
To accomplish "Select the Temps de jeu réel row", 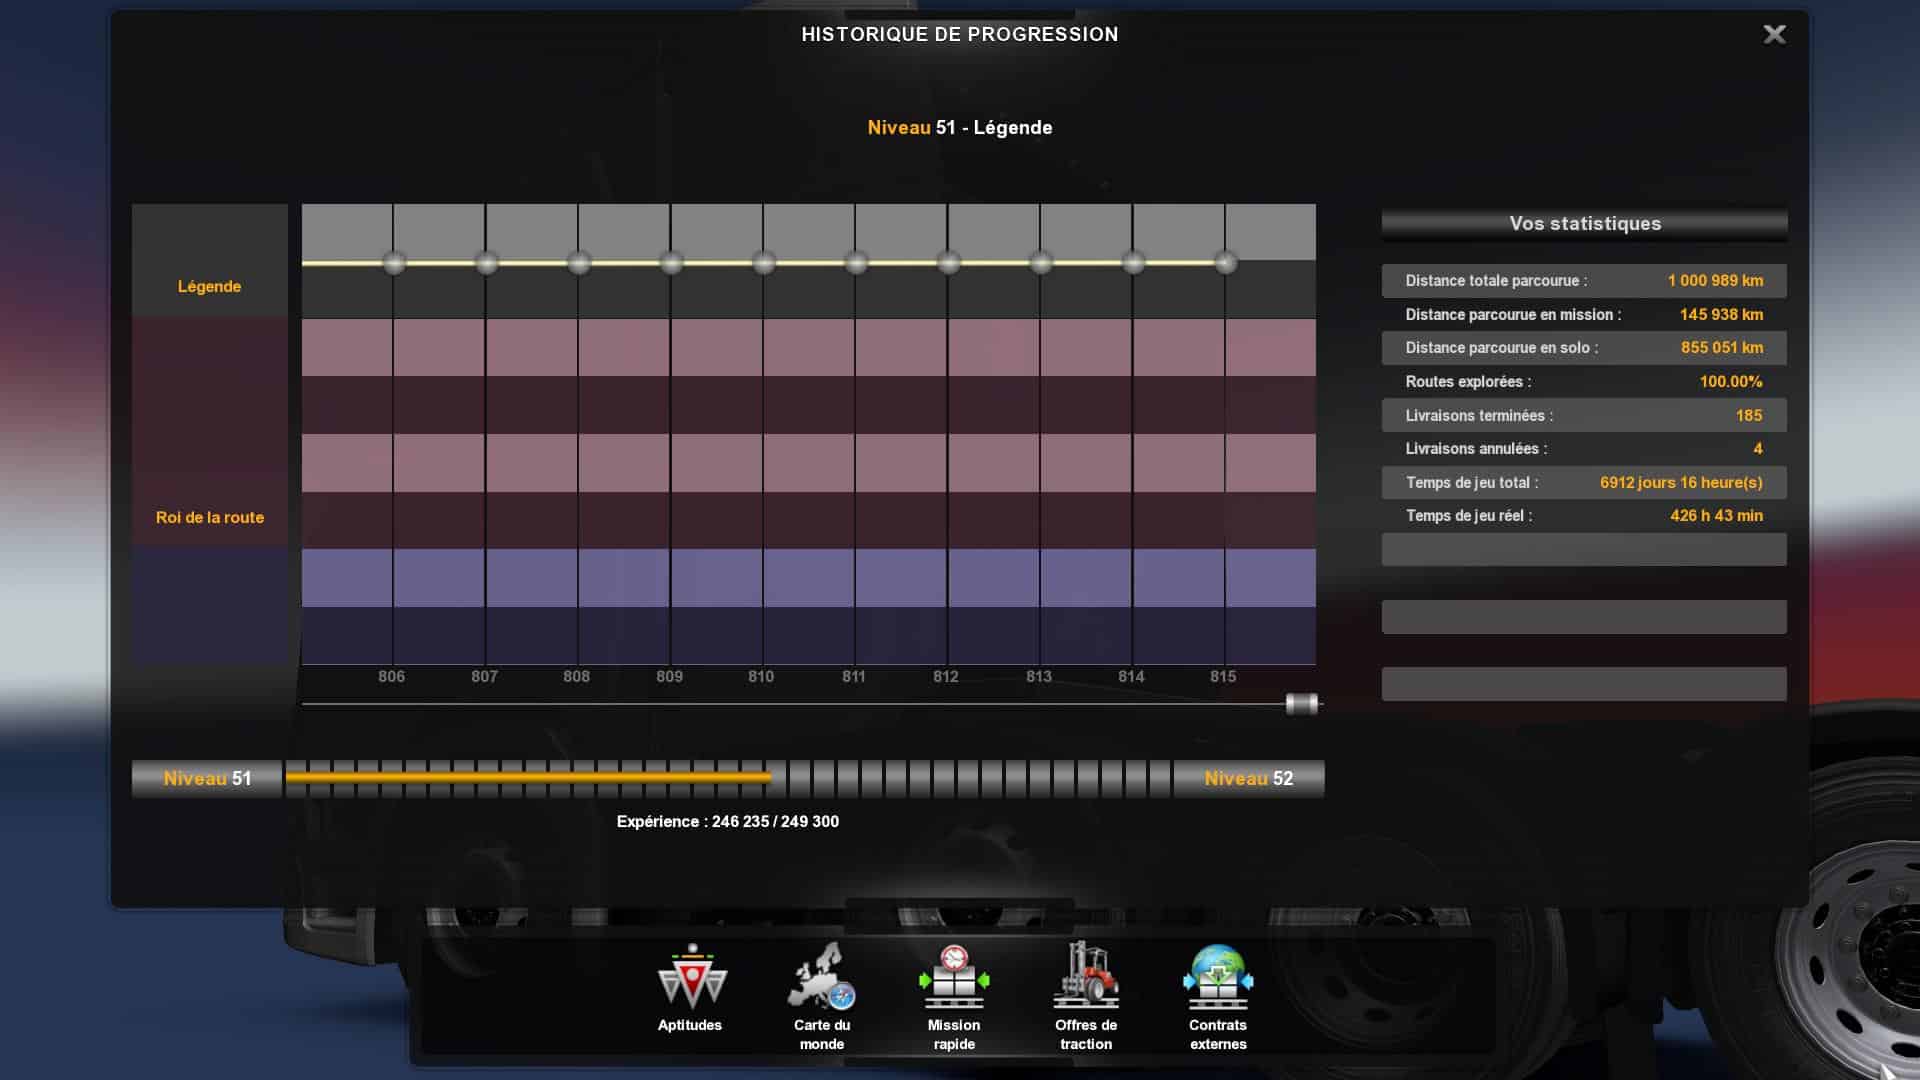I will pos(1584,516).
